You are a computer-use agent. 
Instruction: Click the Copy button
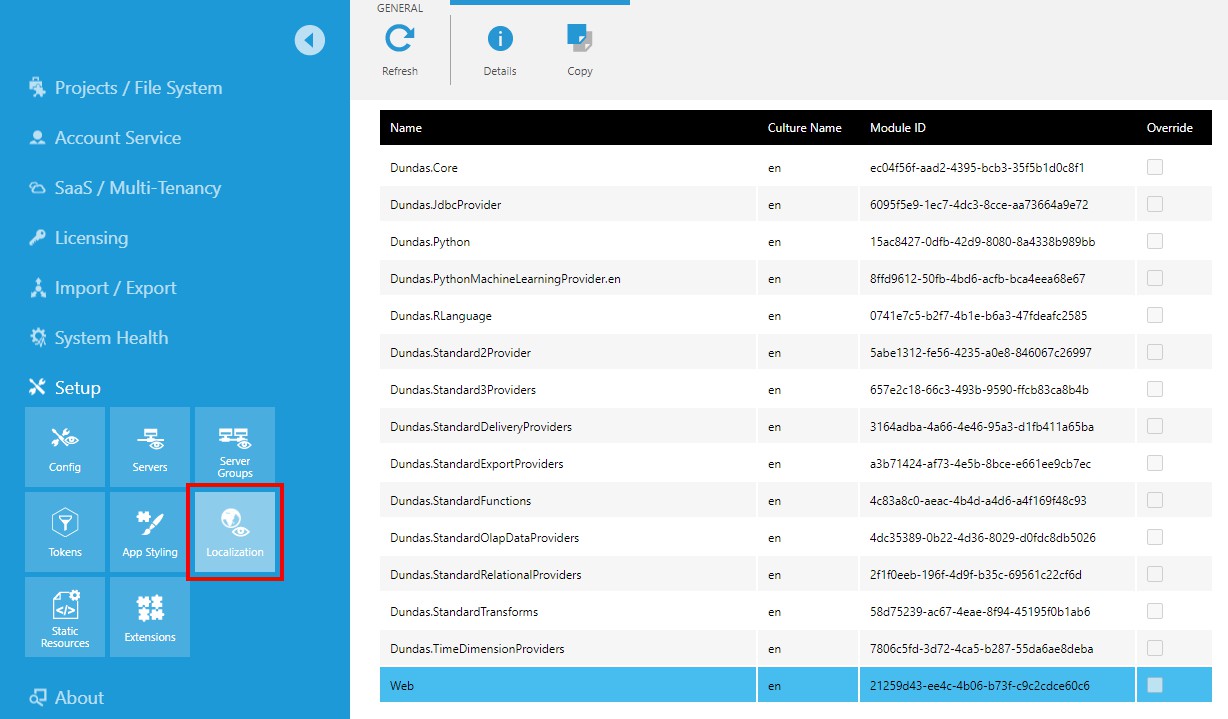pyautogui.click(x=579, y=45)
